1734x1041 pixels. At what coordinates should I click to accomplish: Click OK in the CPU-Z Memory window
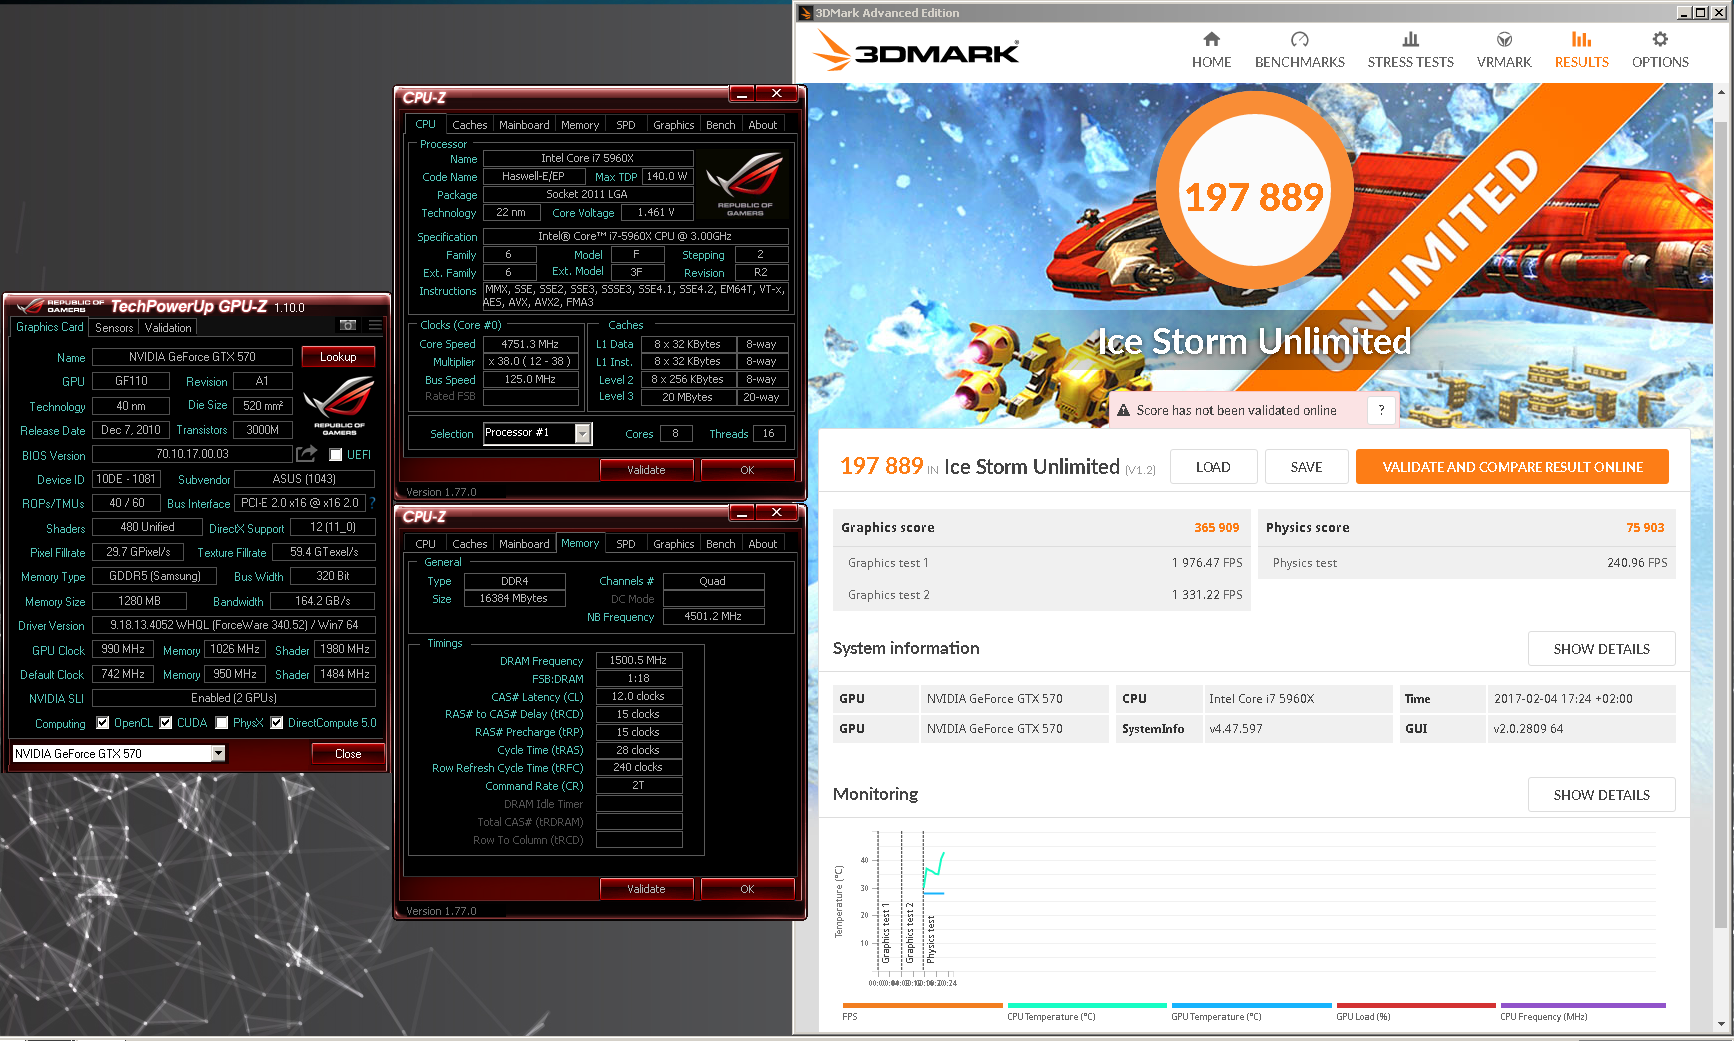[x=747, y=889]
